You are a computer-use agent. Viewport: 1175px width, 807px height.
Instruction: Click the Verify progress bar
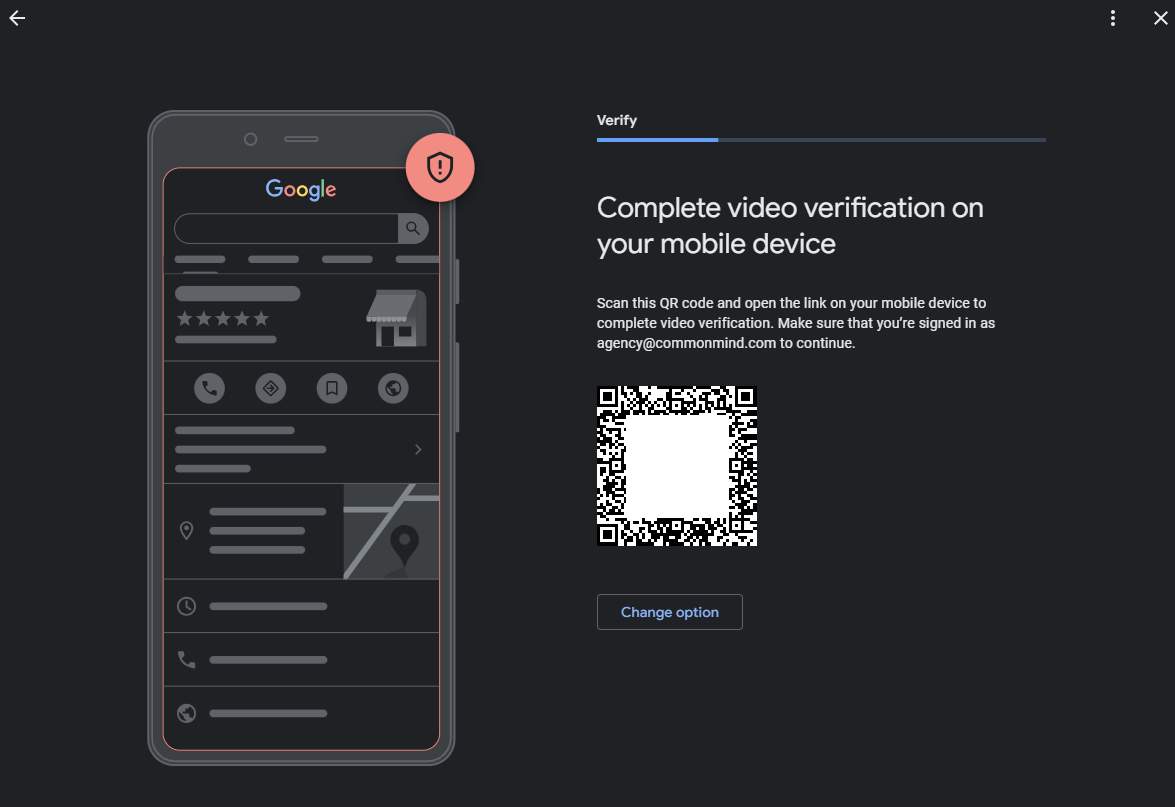pyautogui.click(x=821, y=140)
